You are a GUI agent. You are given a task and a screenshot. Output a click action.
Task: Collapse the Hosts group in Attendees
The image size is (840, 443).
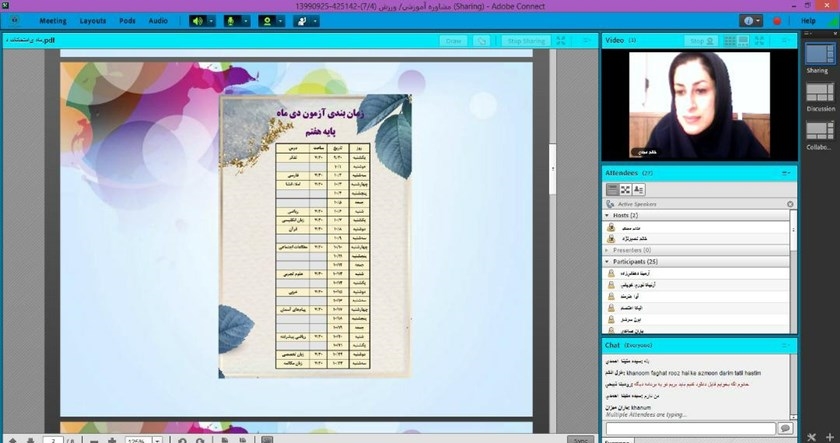coord(607,215)
